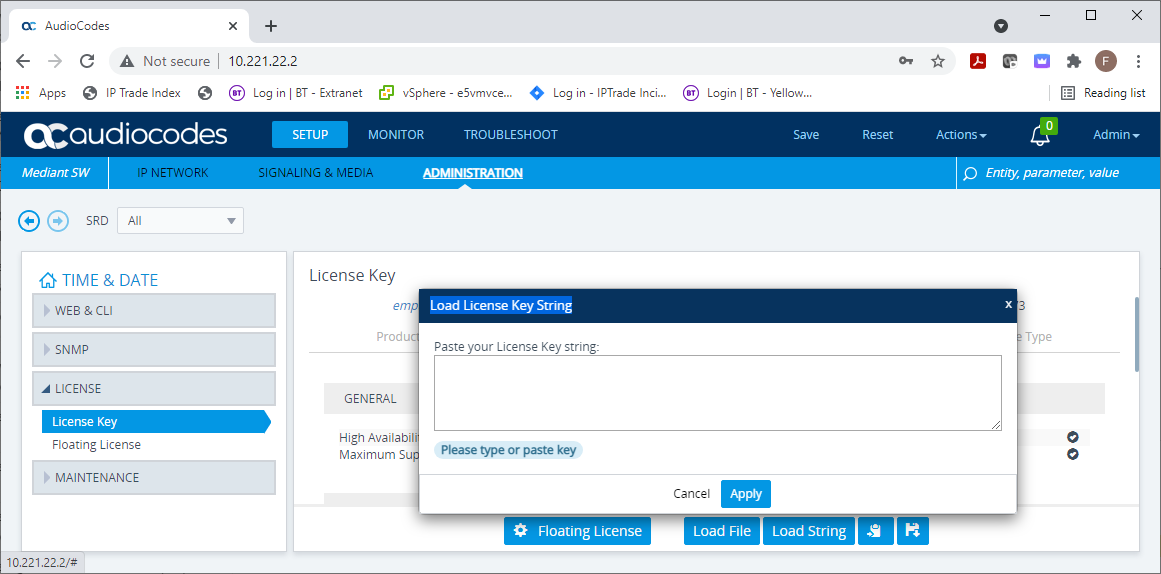Click the License Key string text area
The image size is (1161, 574).
click(717, 393)
